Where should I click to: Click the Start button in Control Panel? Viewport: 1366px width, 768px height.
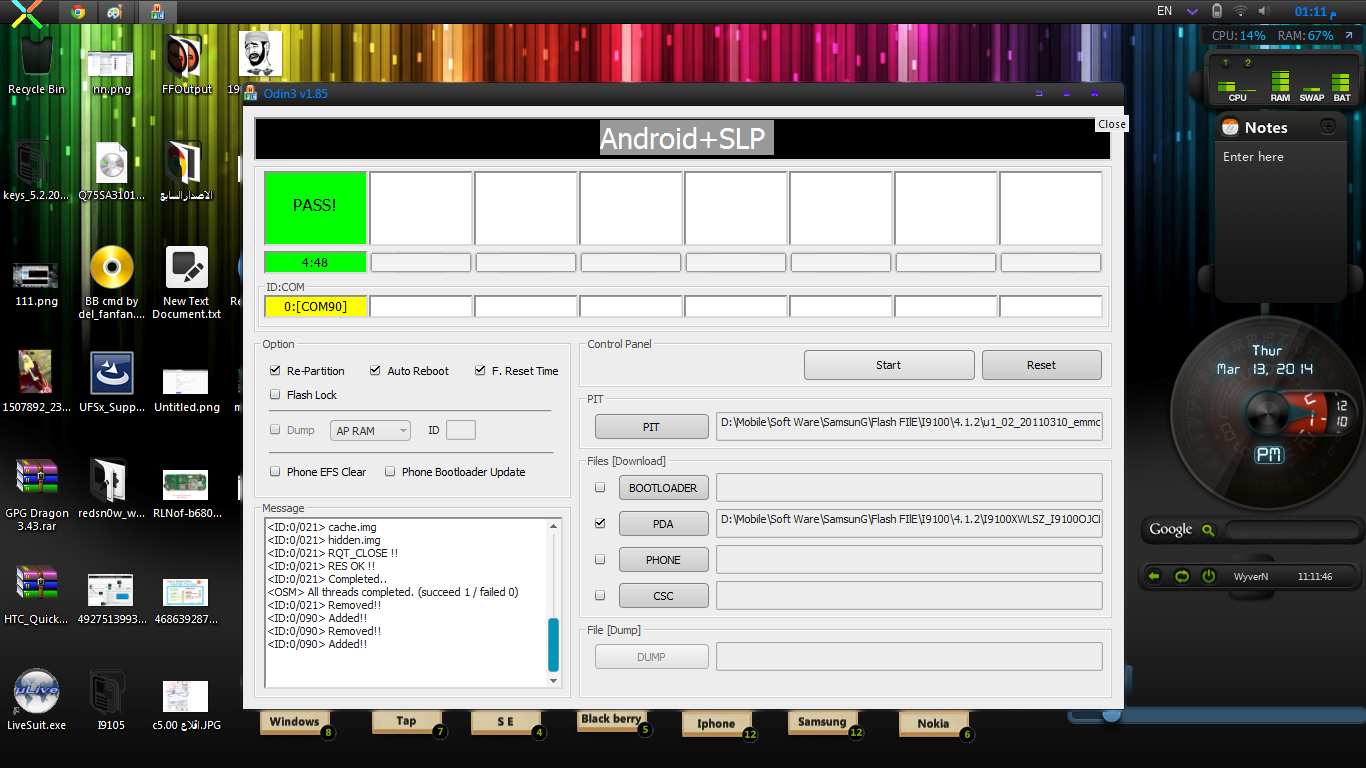[x=889, y=365]
